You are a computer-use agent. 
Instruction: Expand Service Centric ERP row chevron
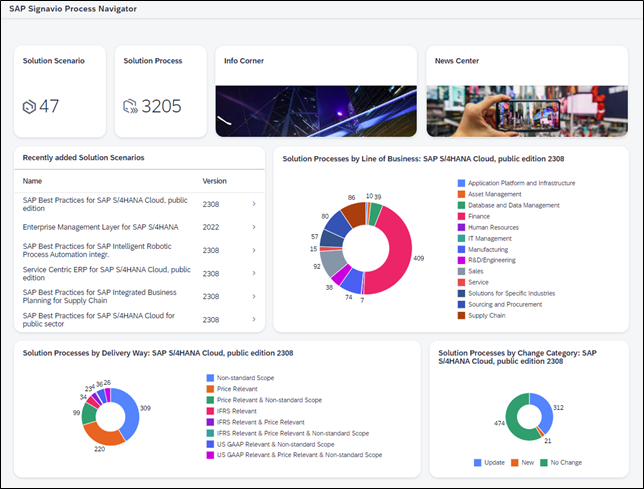pyautogui.click(x=254, y=273)
